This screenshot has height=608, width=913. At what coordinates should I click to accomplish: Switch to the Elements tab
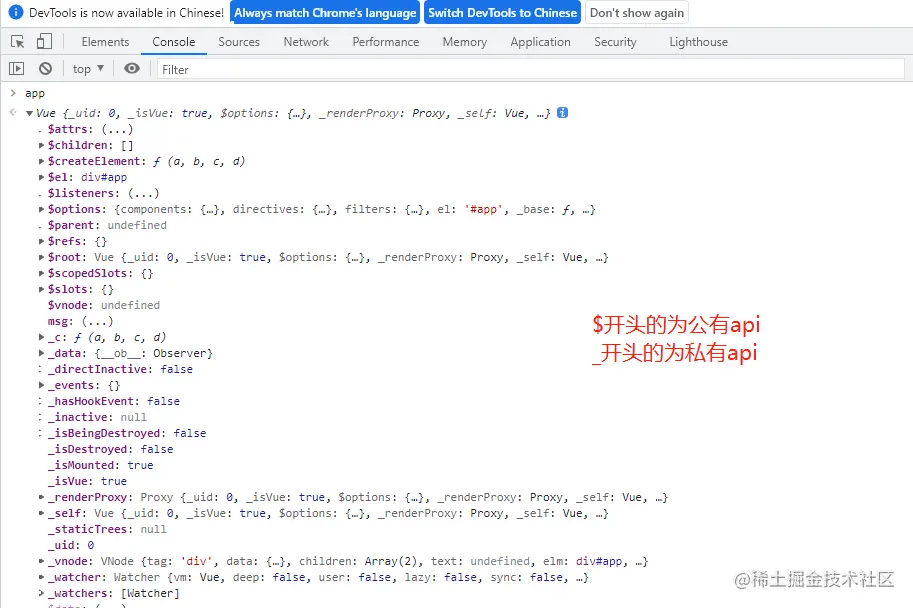pyautogui.click(x=105, y=42)
